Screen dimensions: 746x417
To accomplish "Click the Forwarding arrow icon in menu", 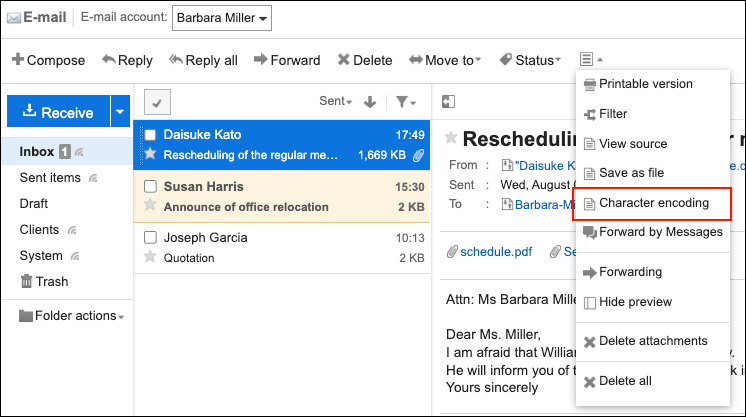I will click(589, 272).
